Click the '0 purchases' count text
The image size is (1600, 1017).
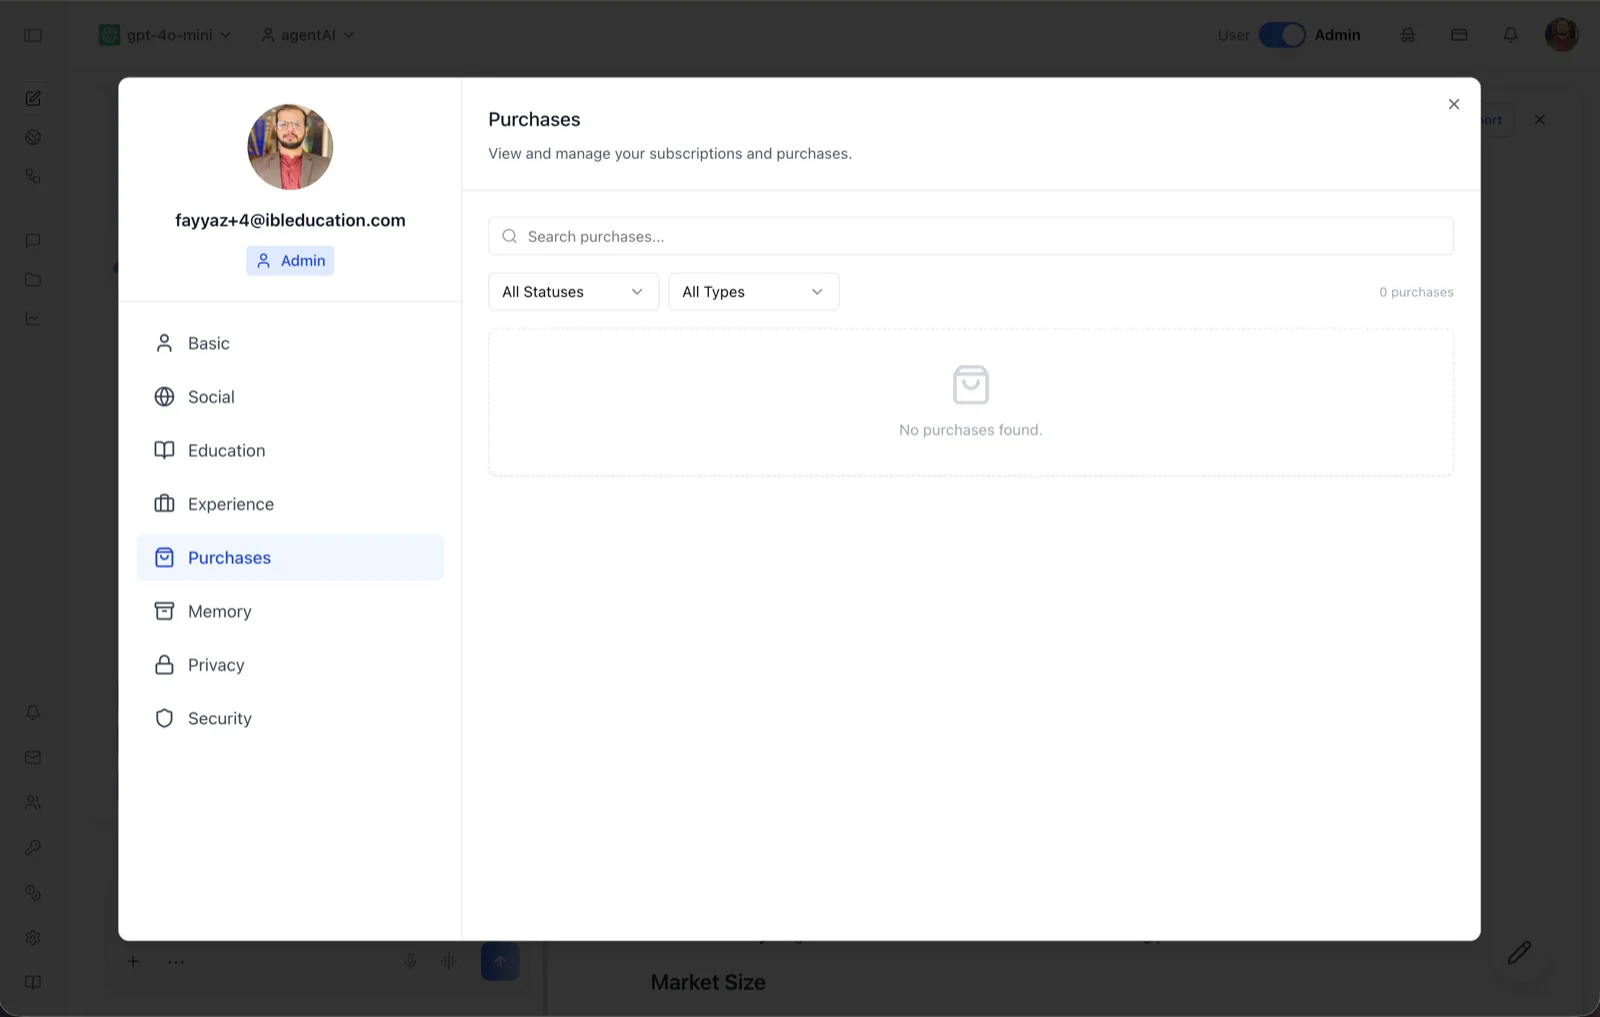pyautogui.click(x=1416, y=292)
